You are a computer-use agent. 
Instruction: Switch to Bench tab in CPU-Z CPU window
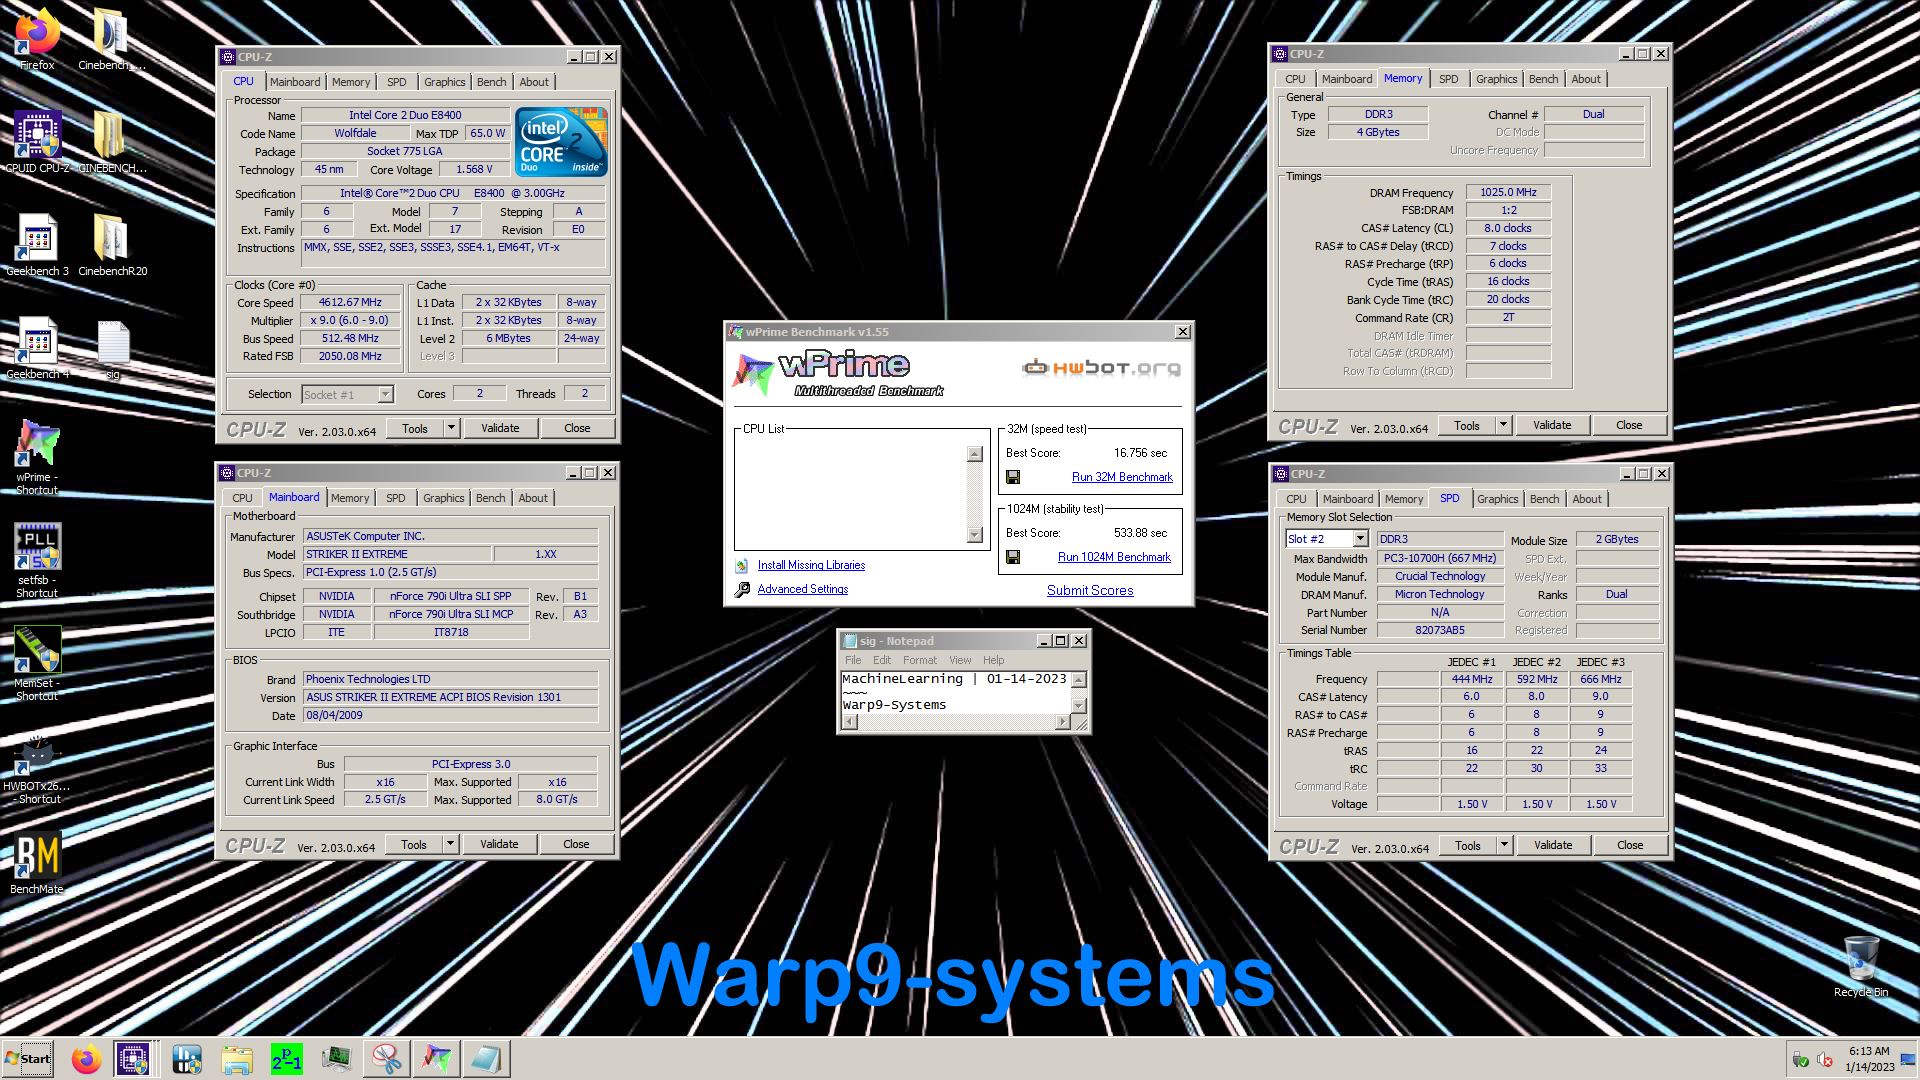coord(491,82)
